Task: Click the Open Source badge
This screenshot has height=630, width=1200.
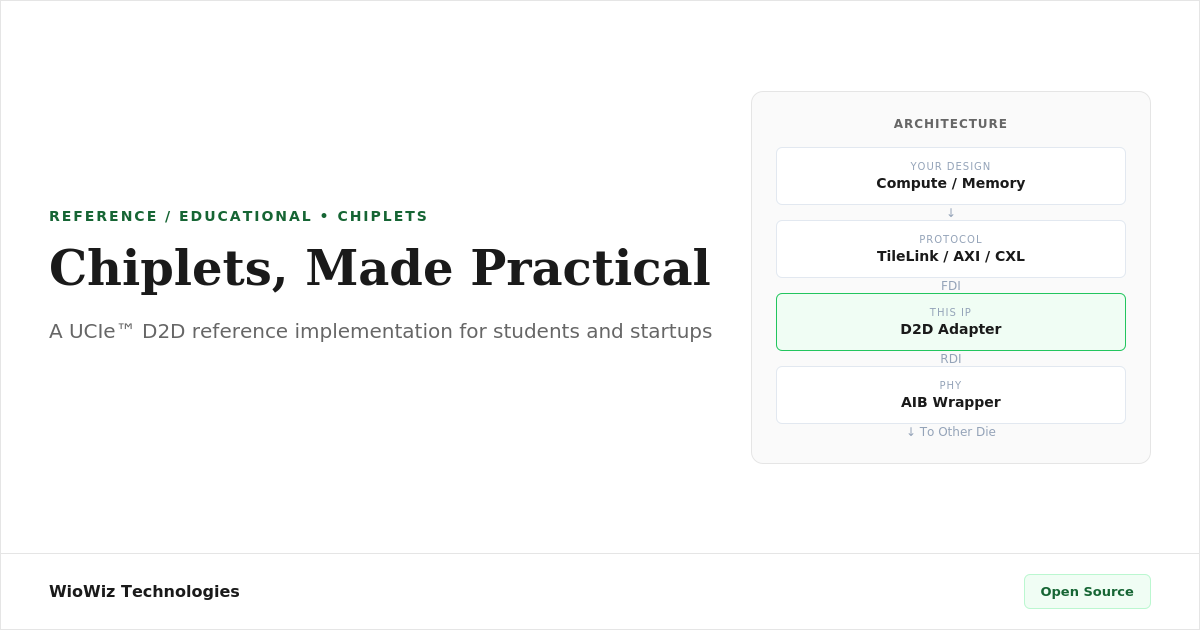Action: pos(1087,591)
